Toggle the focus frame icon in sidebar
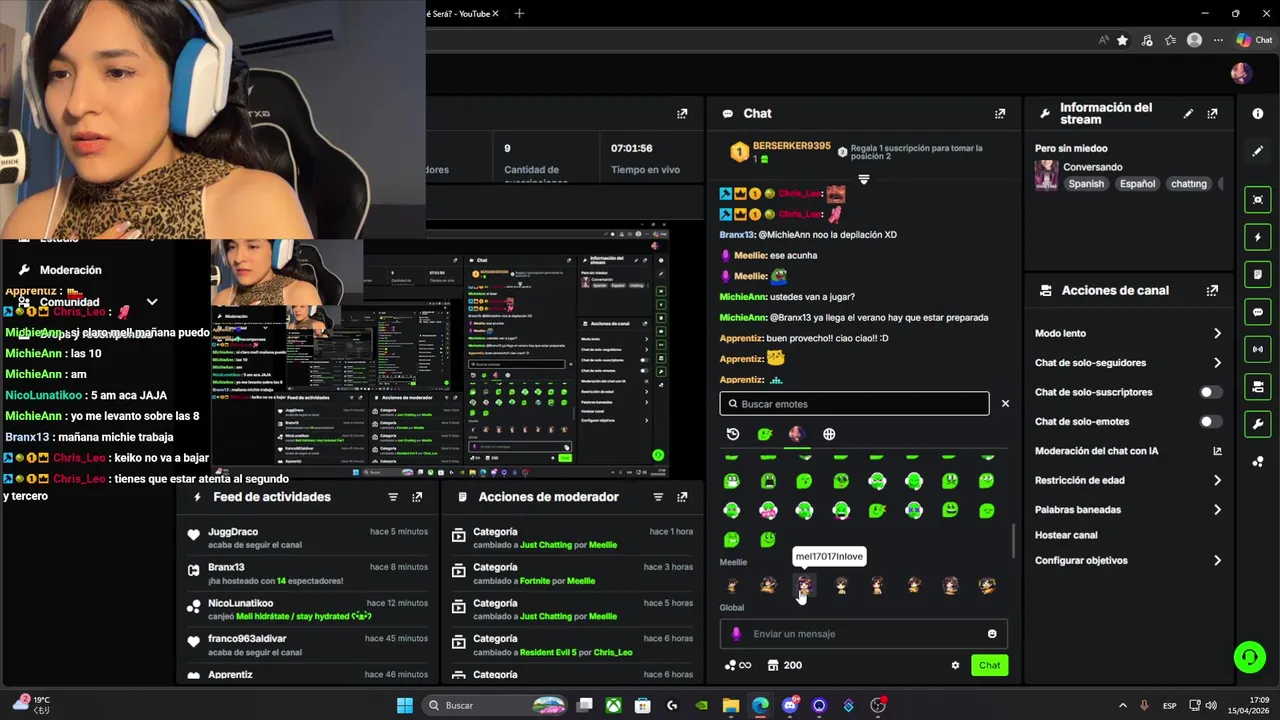The image size is (1280, 720). tap(1258, 200)
